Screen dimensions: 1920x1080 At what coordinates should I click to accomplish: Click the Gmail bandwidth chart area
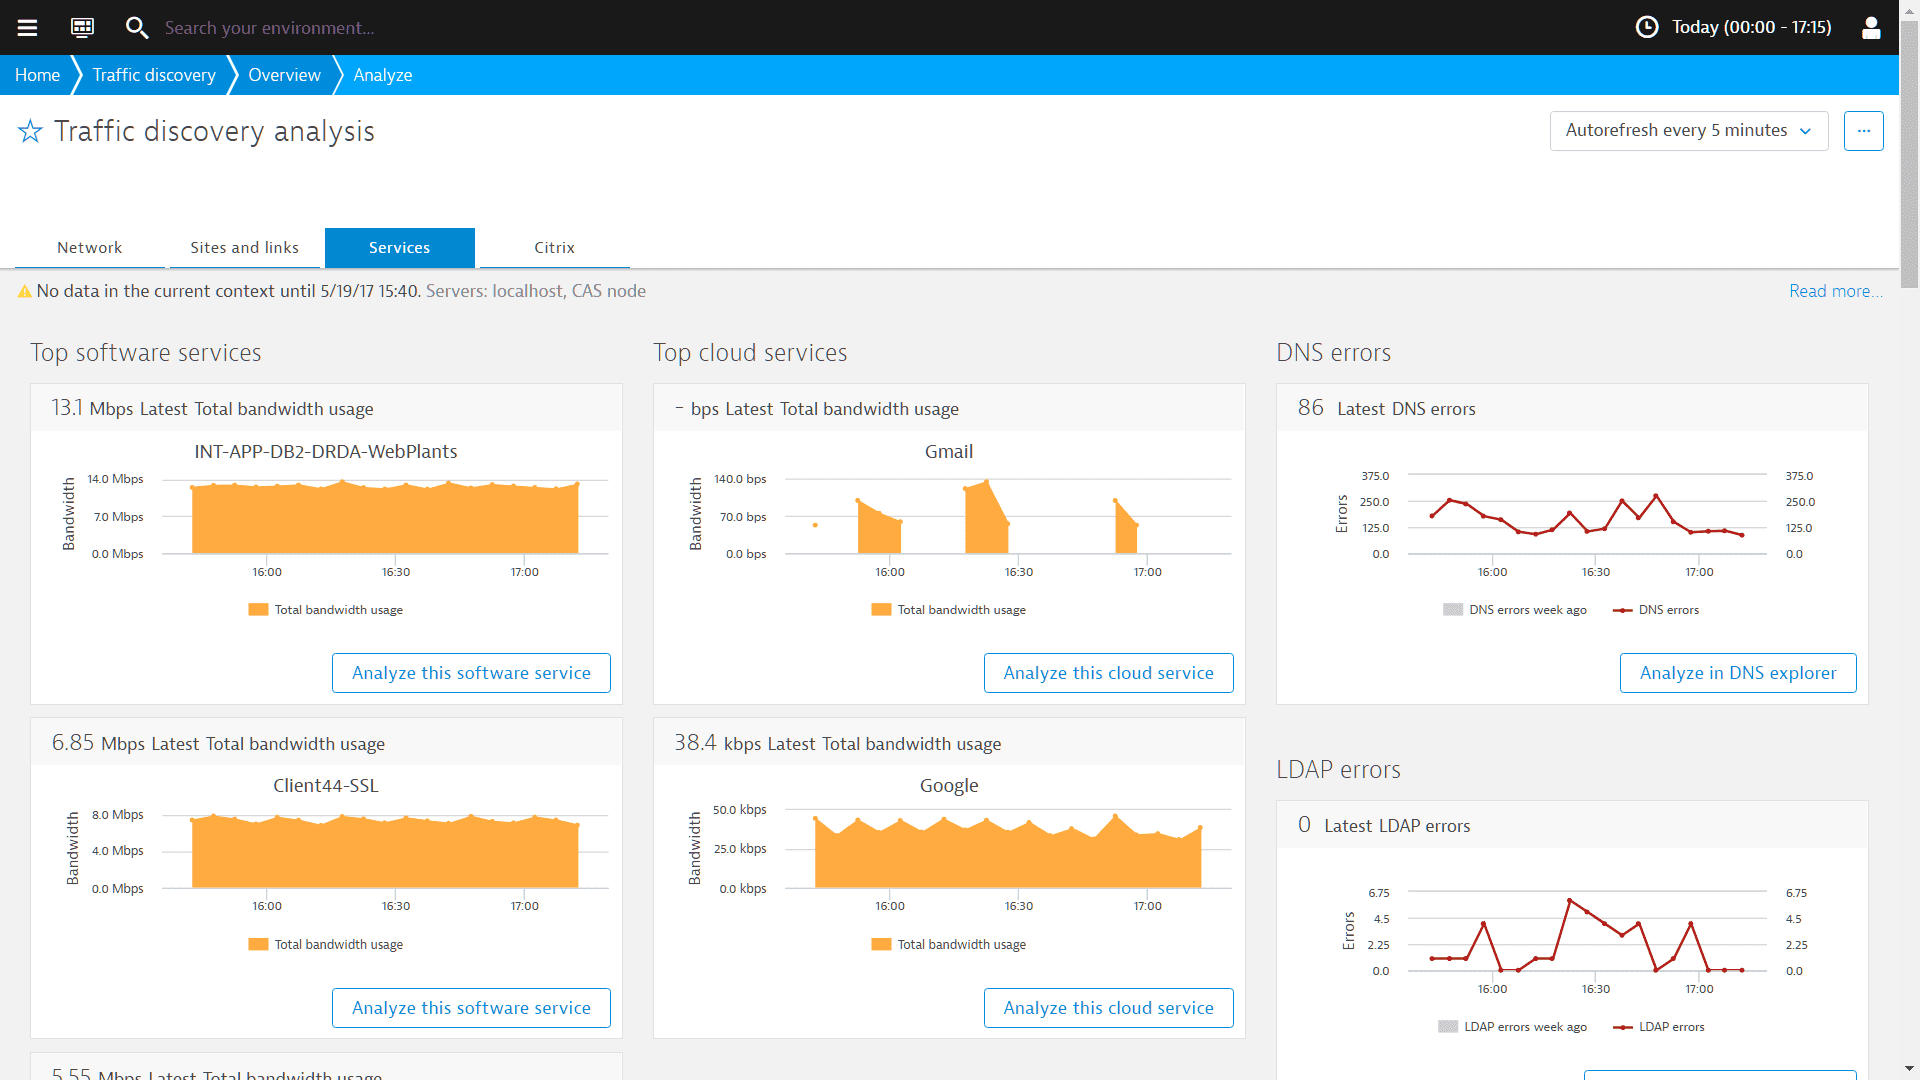(1008, 516)
